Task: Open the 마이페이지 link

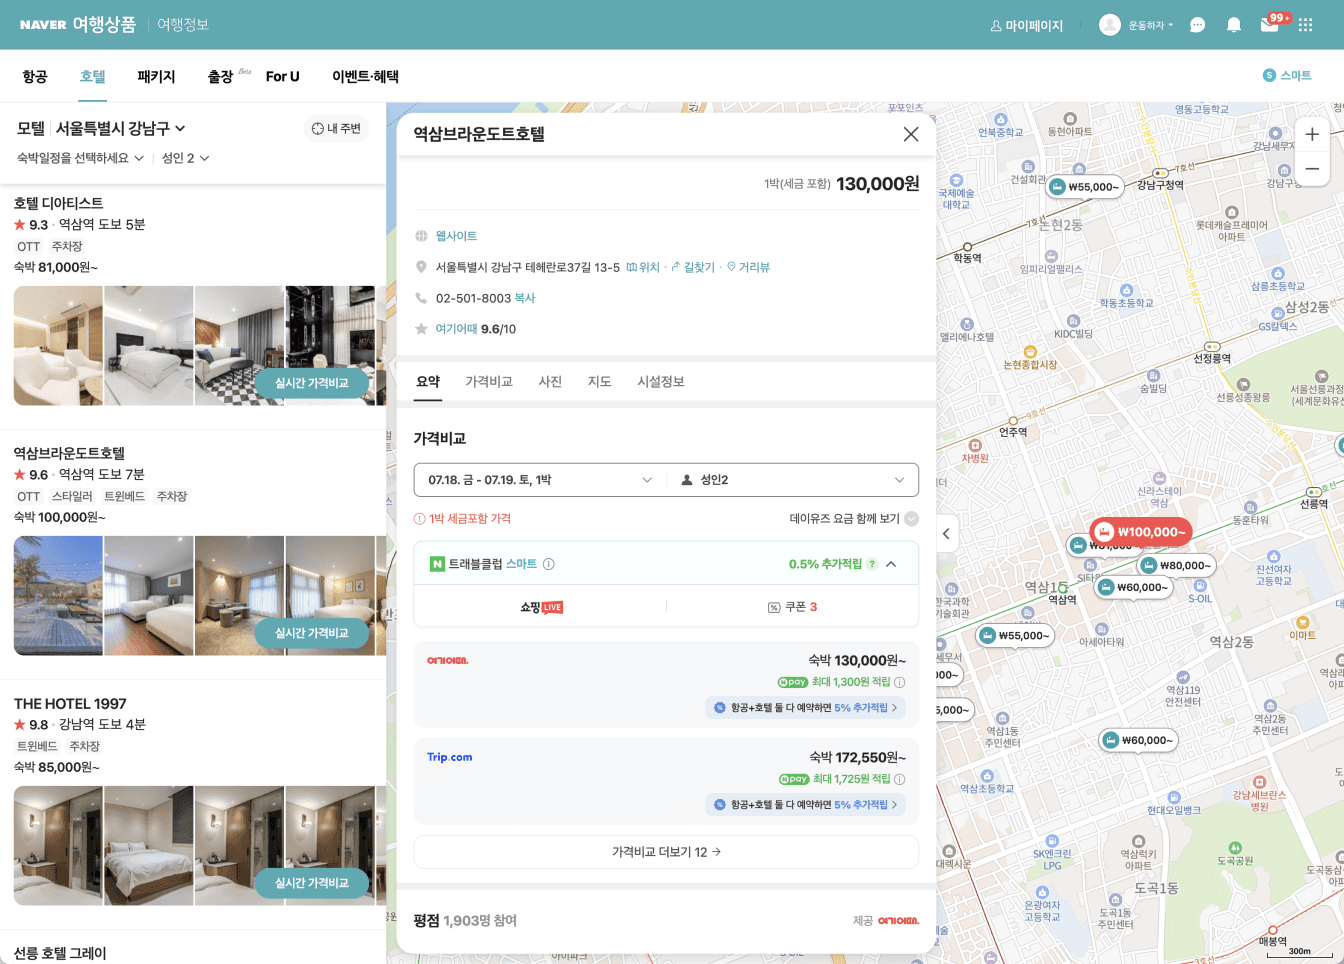Action: [x=1027, y=25]
